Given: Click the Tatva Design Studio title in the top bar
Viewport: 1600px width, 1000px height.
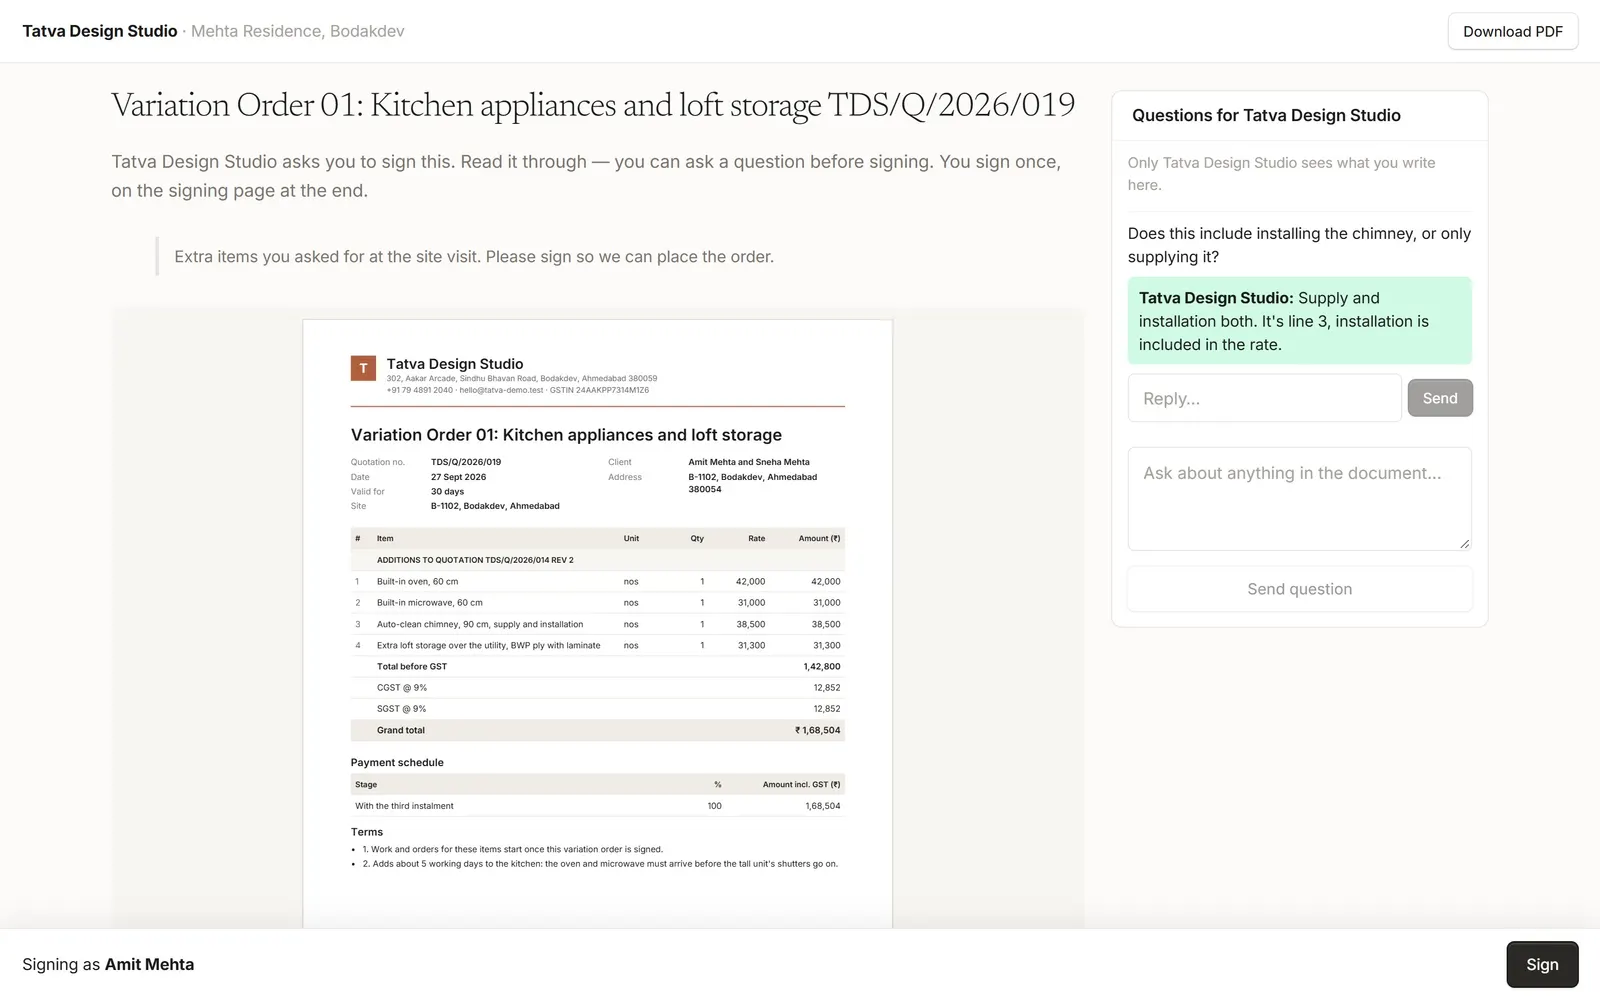Looking at the screenshot, I should click(100, 31).
